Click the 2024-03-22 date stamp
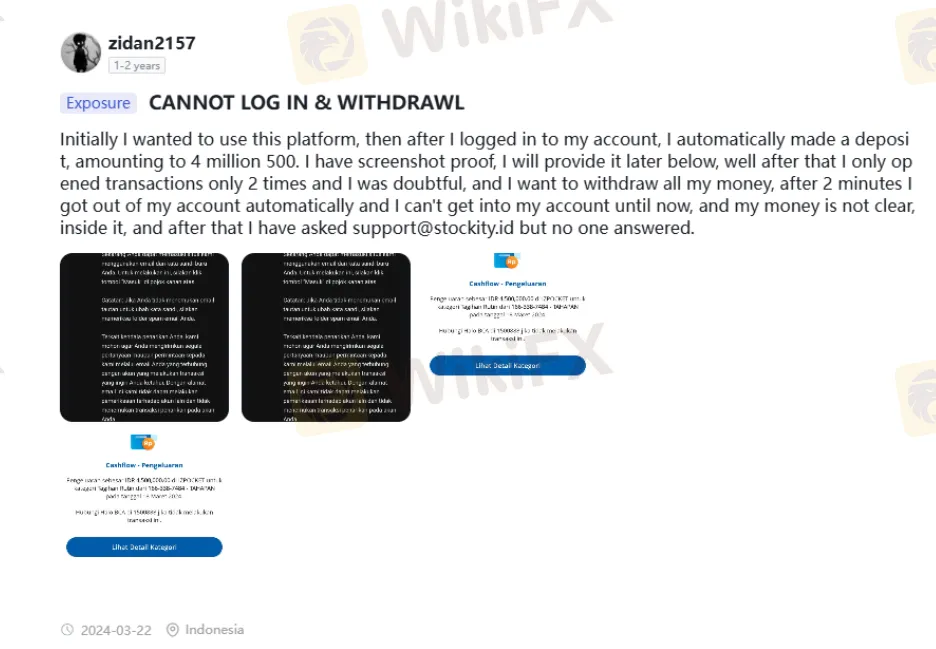The height and width of the screenshot is (649, 936). click(x=116, y=630)
